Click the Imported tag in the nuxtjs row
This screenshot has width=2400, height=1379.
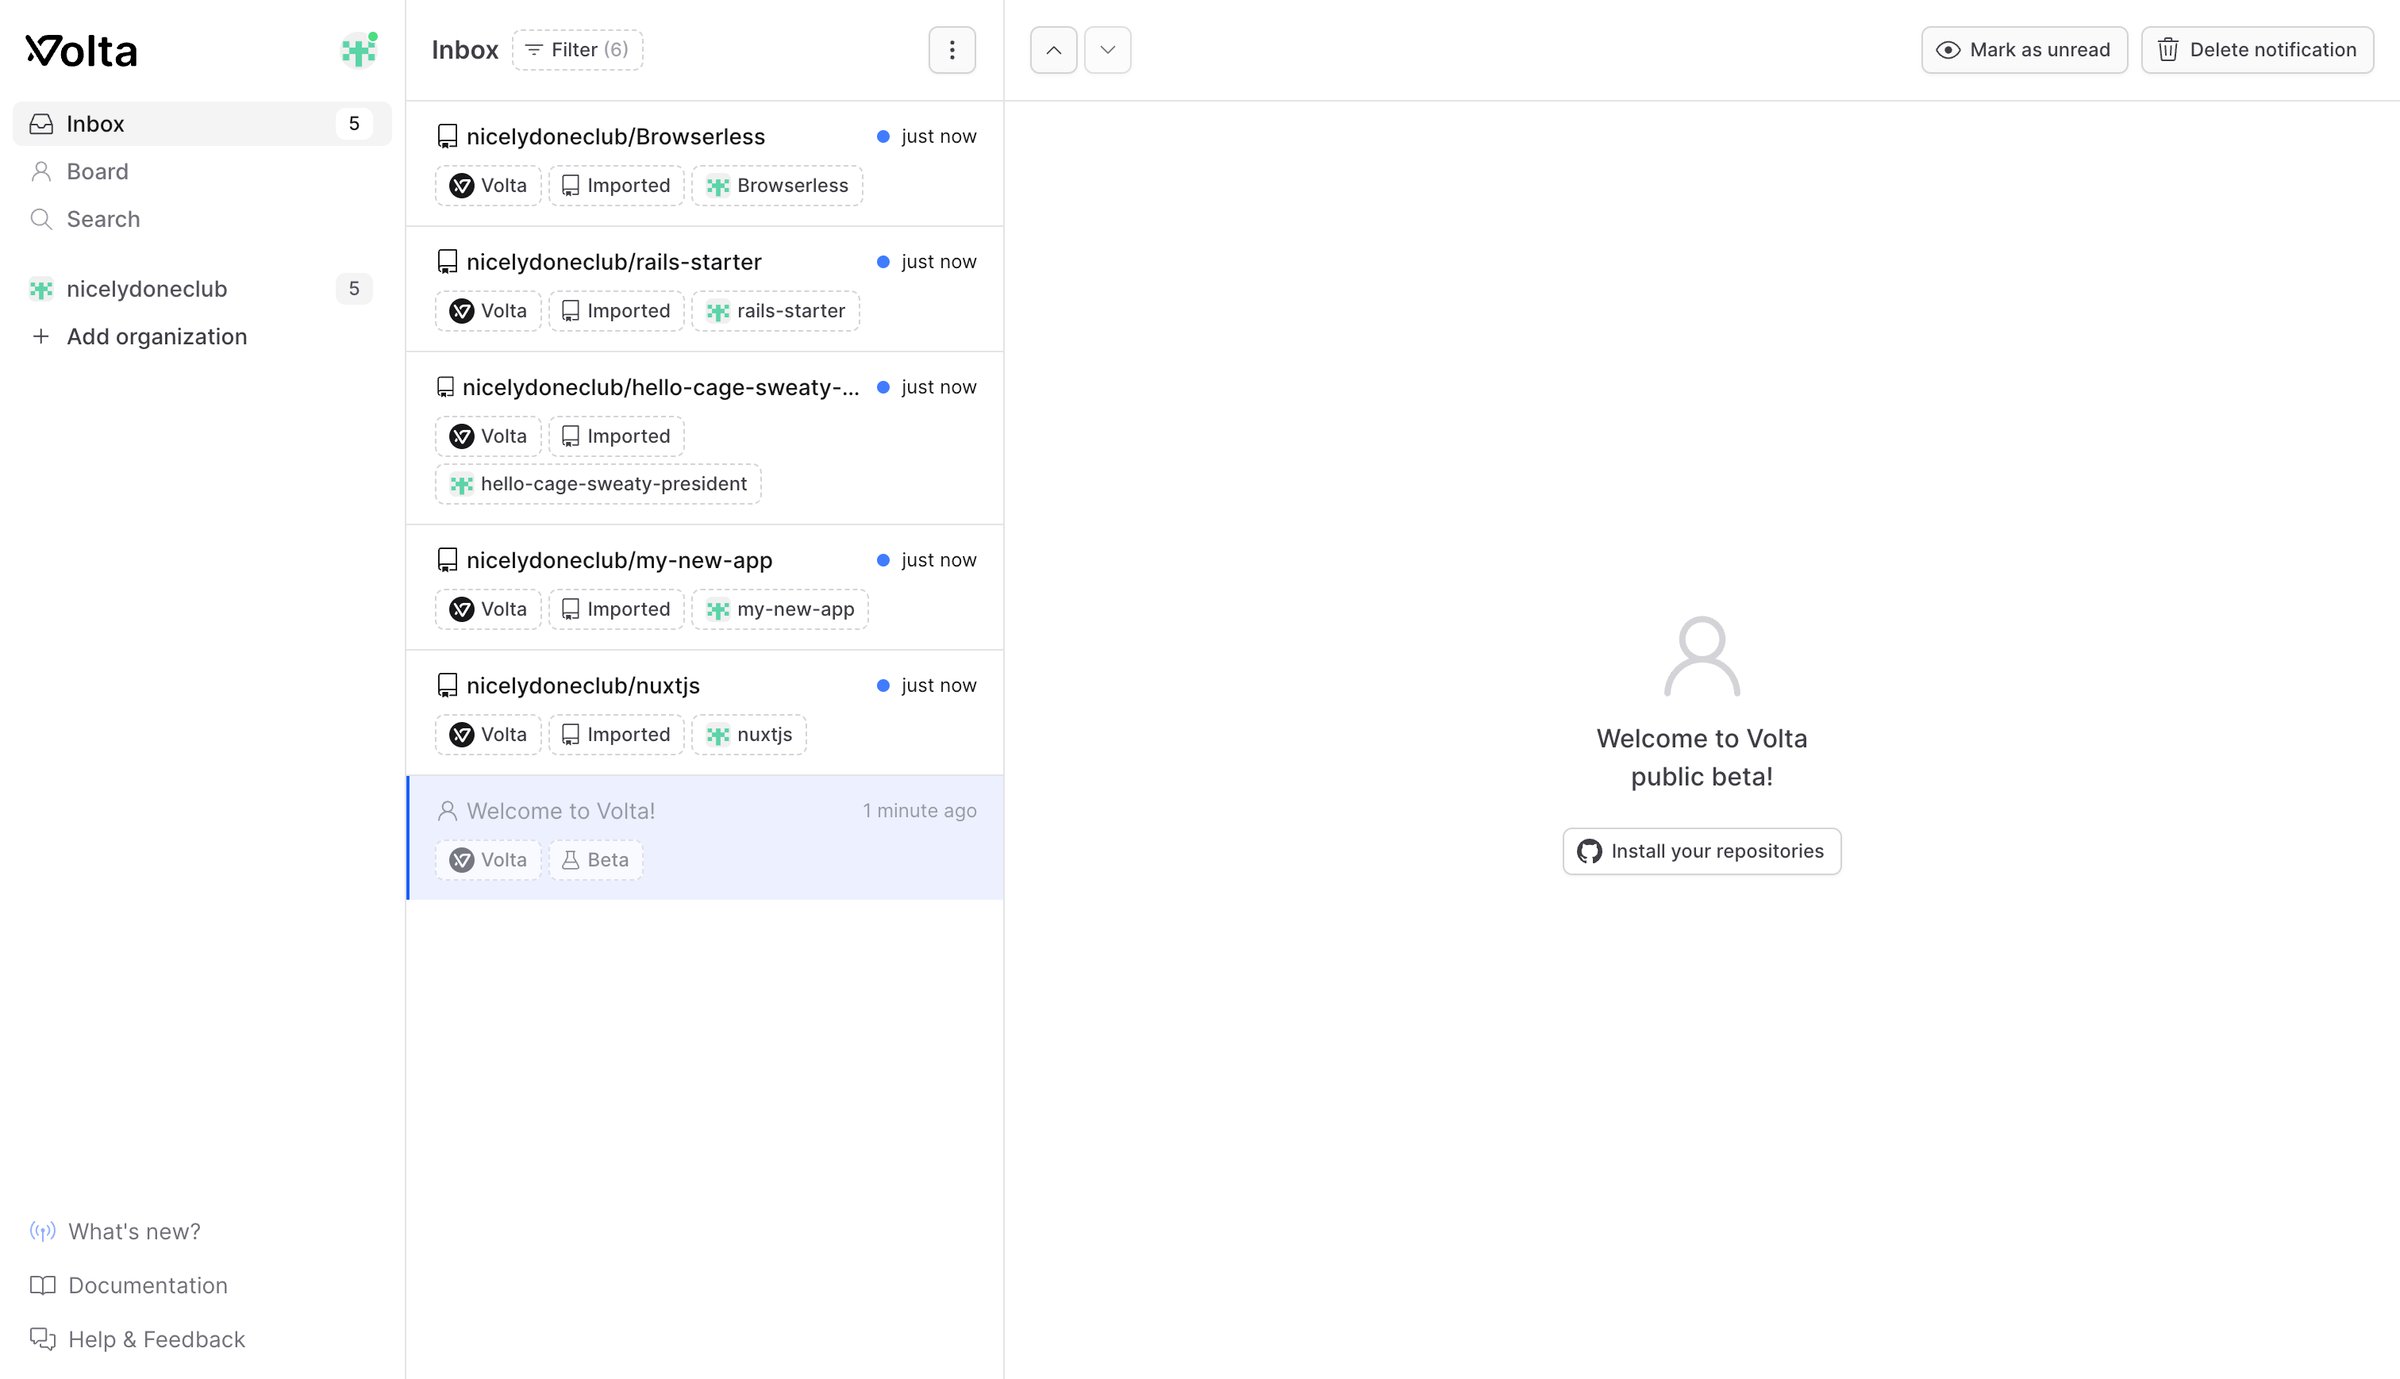pos(616,735)
